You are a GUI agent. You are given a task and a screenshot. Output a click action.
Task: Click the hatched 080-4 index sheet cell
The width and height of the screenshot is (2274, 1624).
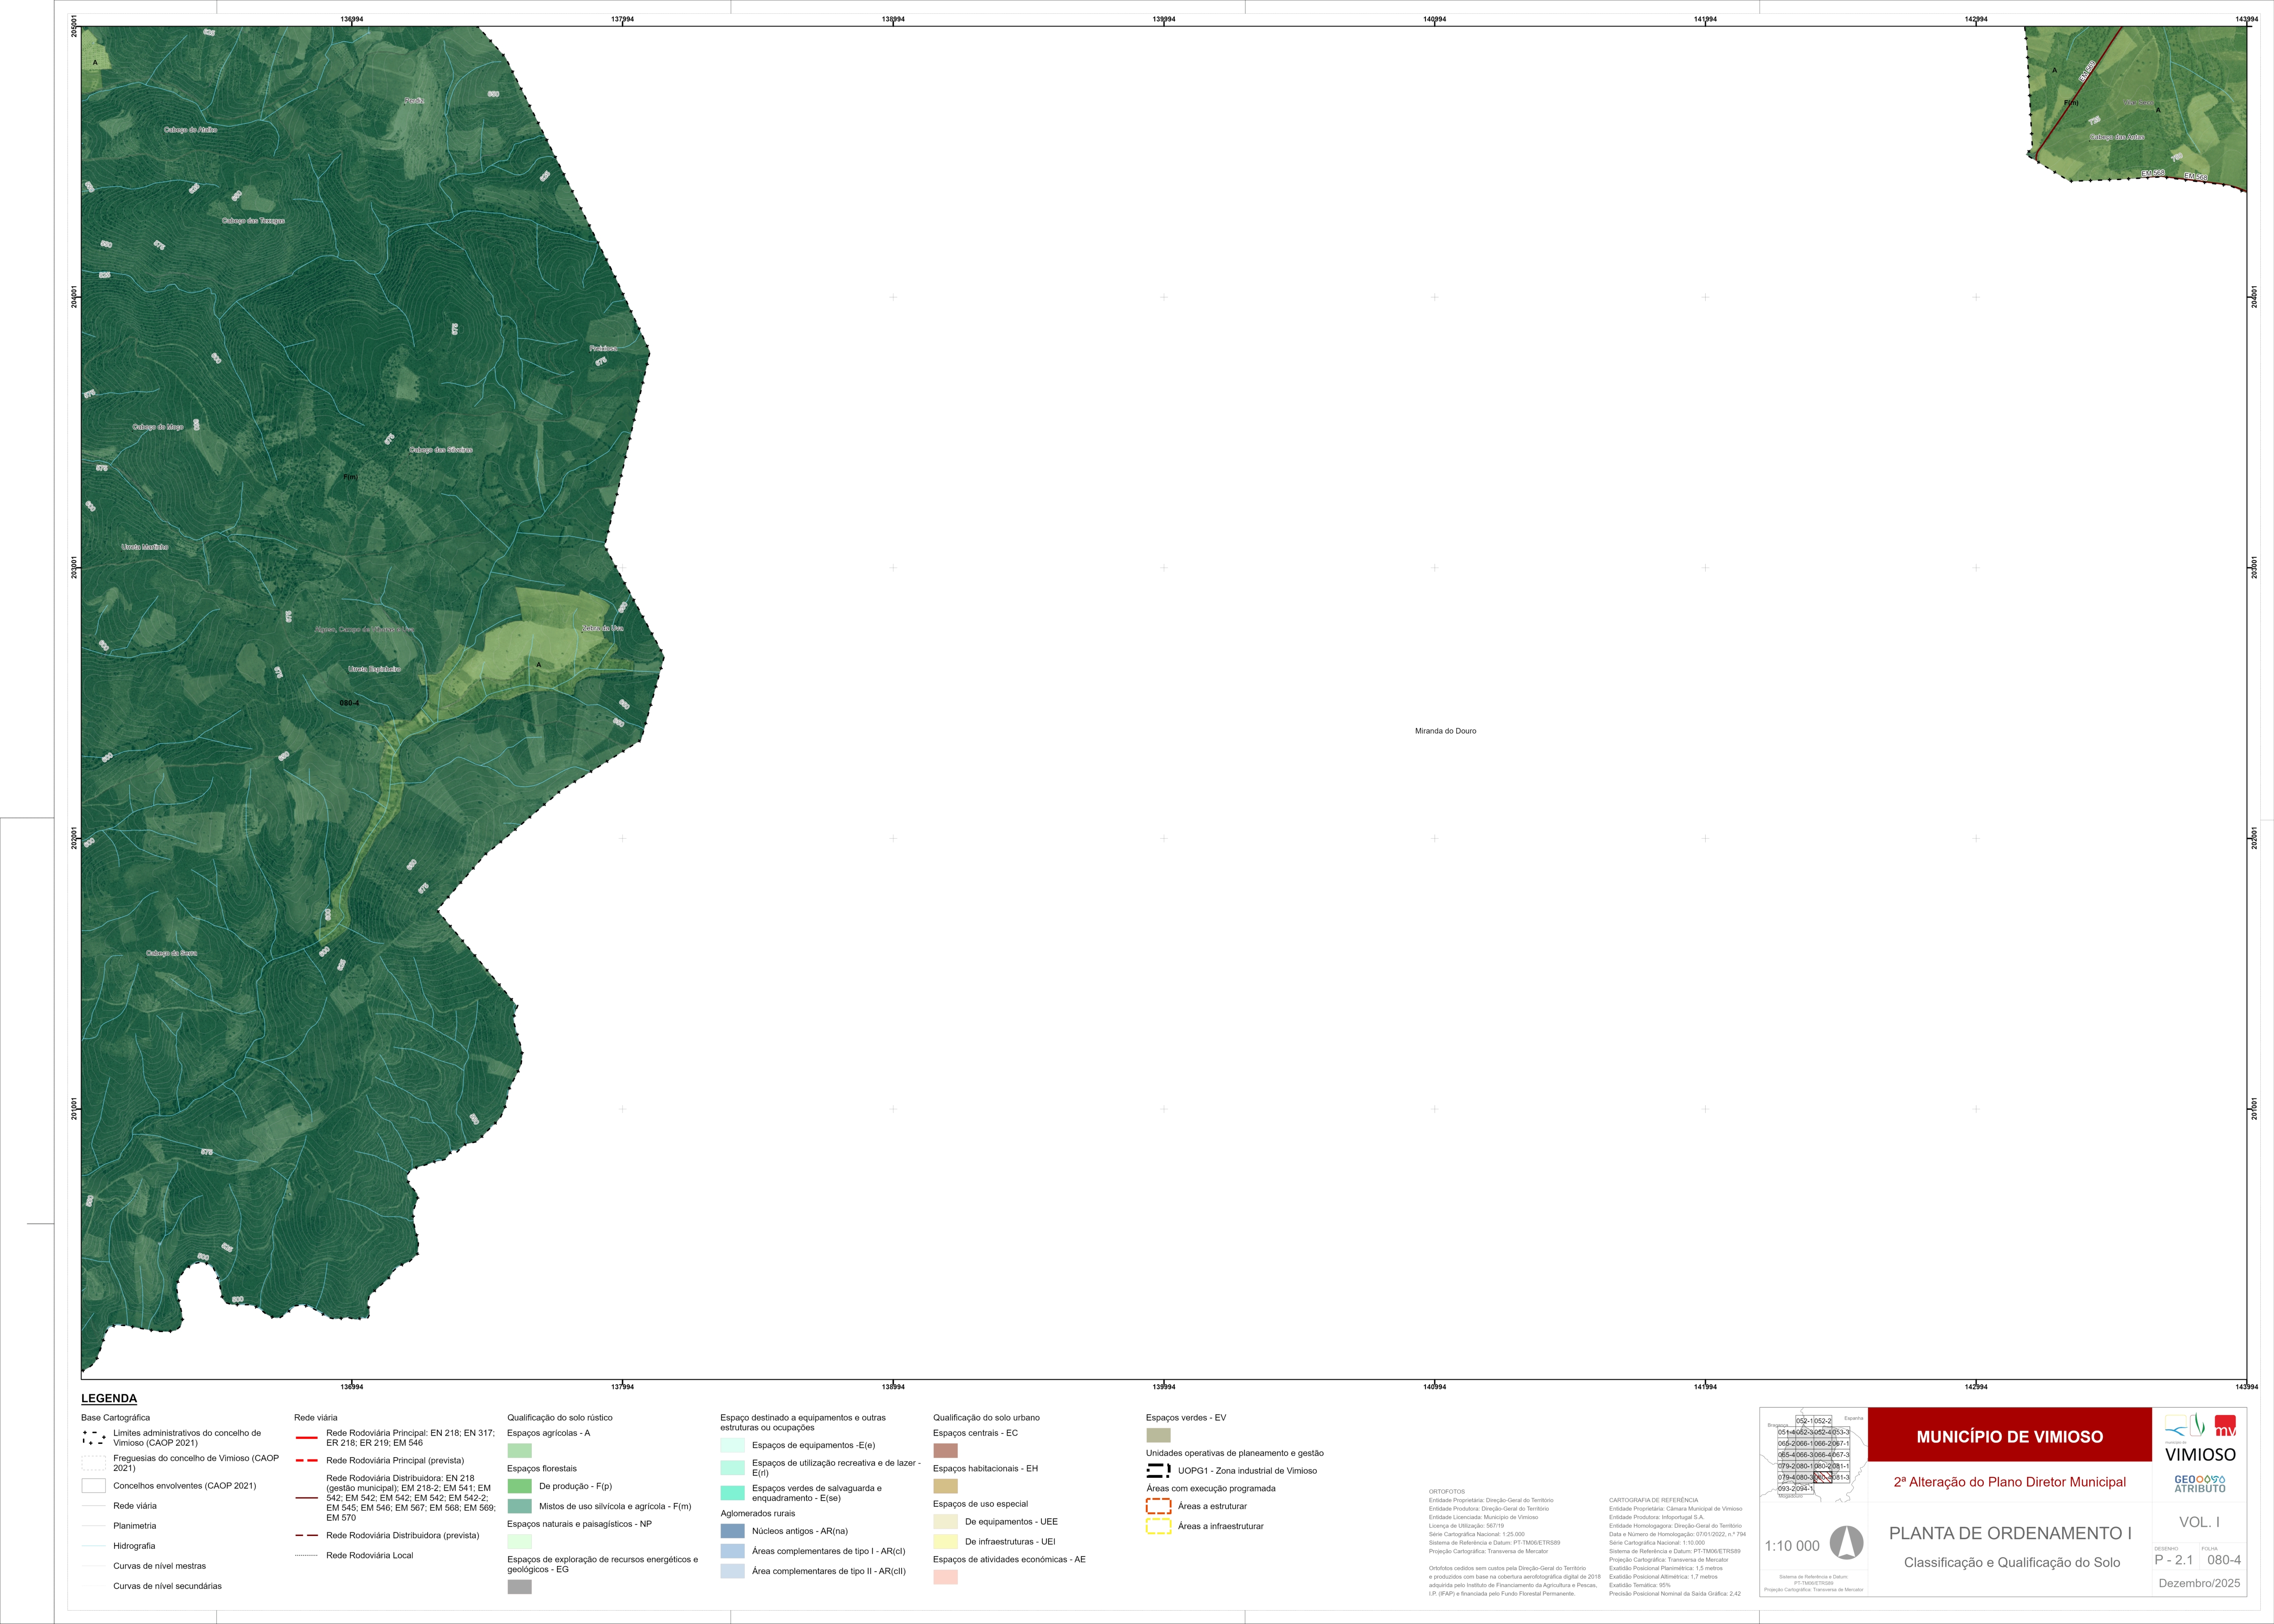(x=1822, y=1477)
